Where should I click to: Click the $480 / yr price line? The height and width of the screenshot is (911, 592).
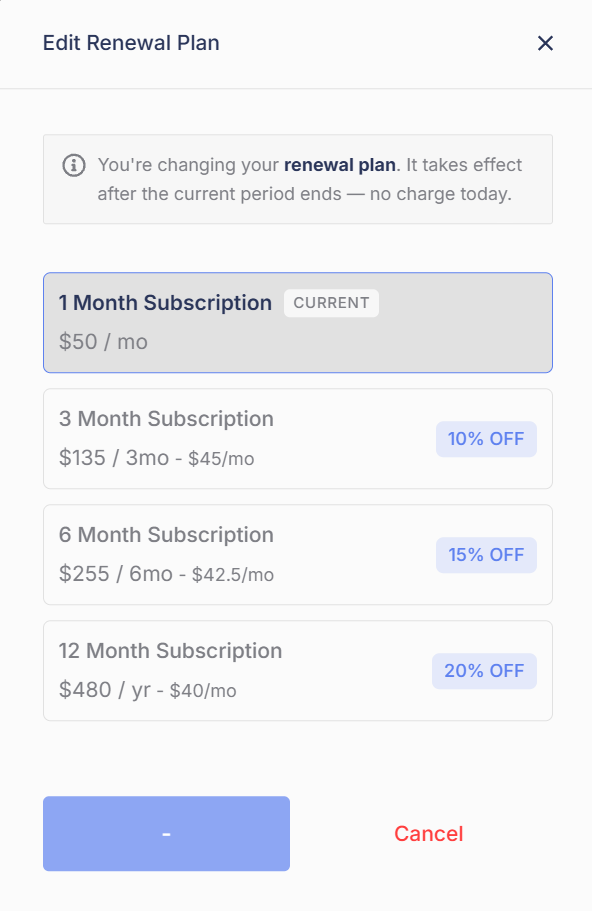[148, 690]
